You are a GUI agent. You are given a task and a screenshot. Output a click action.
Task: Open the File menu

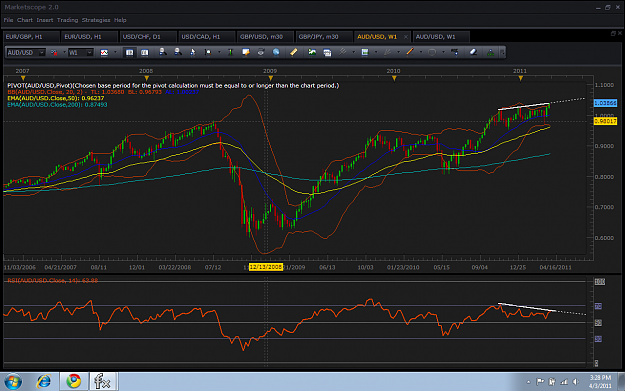pyautogui.click(x=8, y=20)
